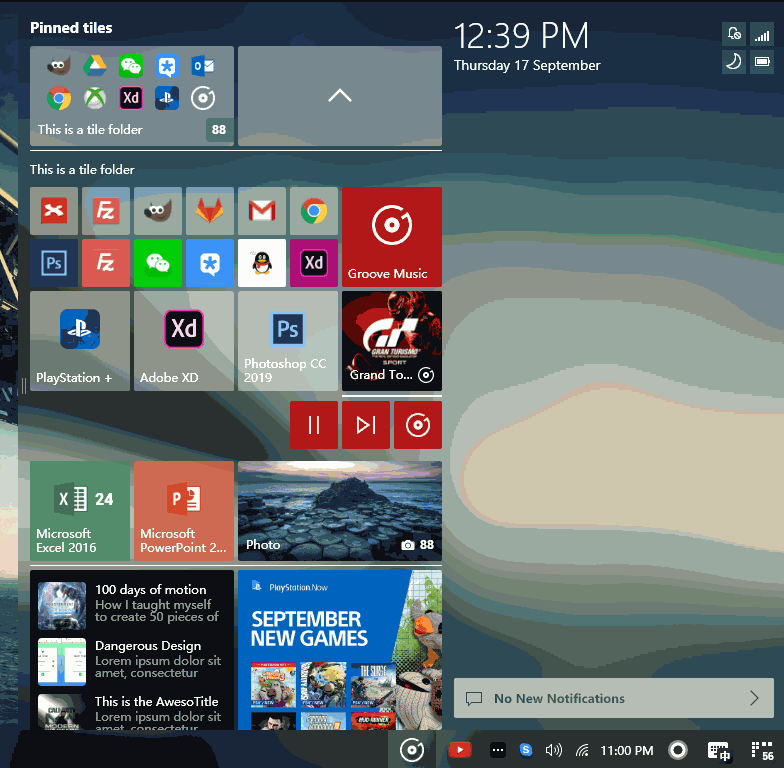Open the input method keyboard tray icon
Screen dimensions: 784x768
pyautogui.click(x=719, y=750)
